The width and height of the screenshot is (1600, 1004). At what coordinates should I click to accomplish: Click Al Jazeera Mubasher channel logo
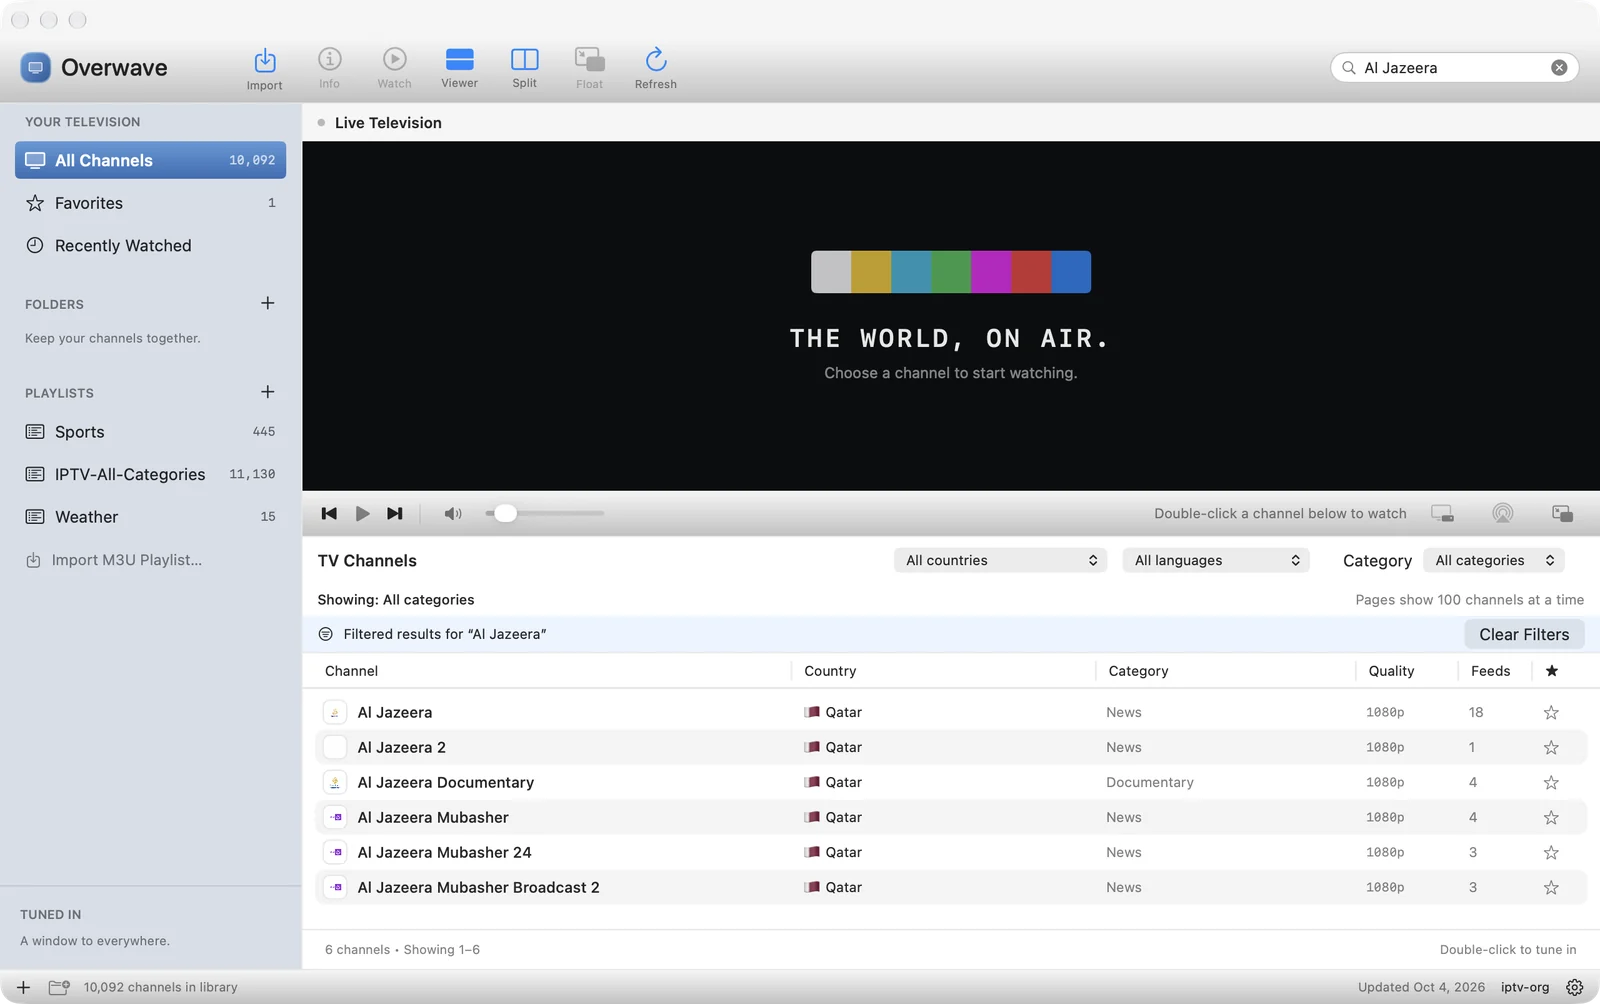click(335, 817)
